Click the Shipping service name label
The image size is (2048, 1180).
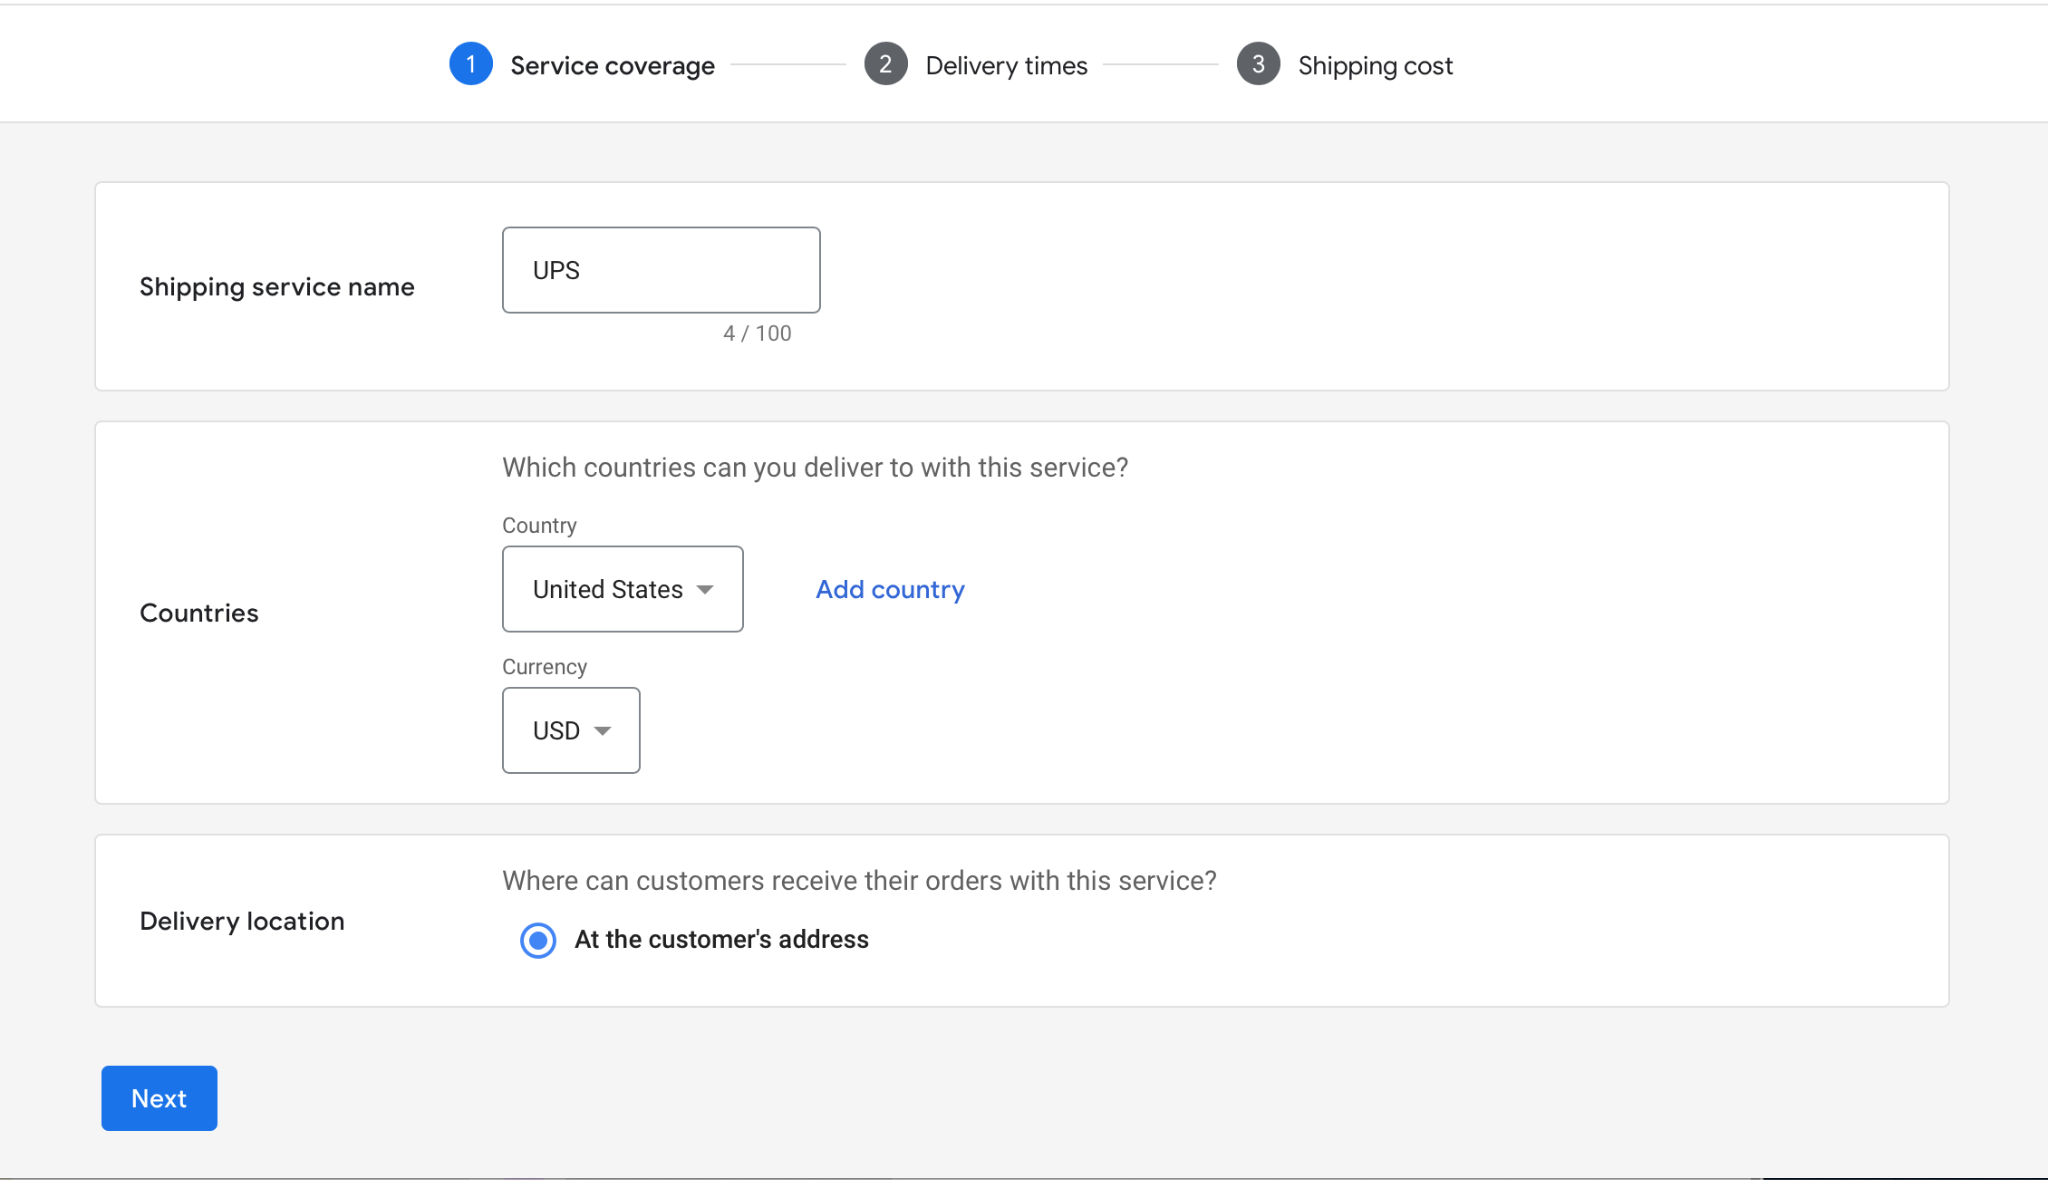pyautogui.click(x=277, y=287)
